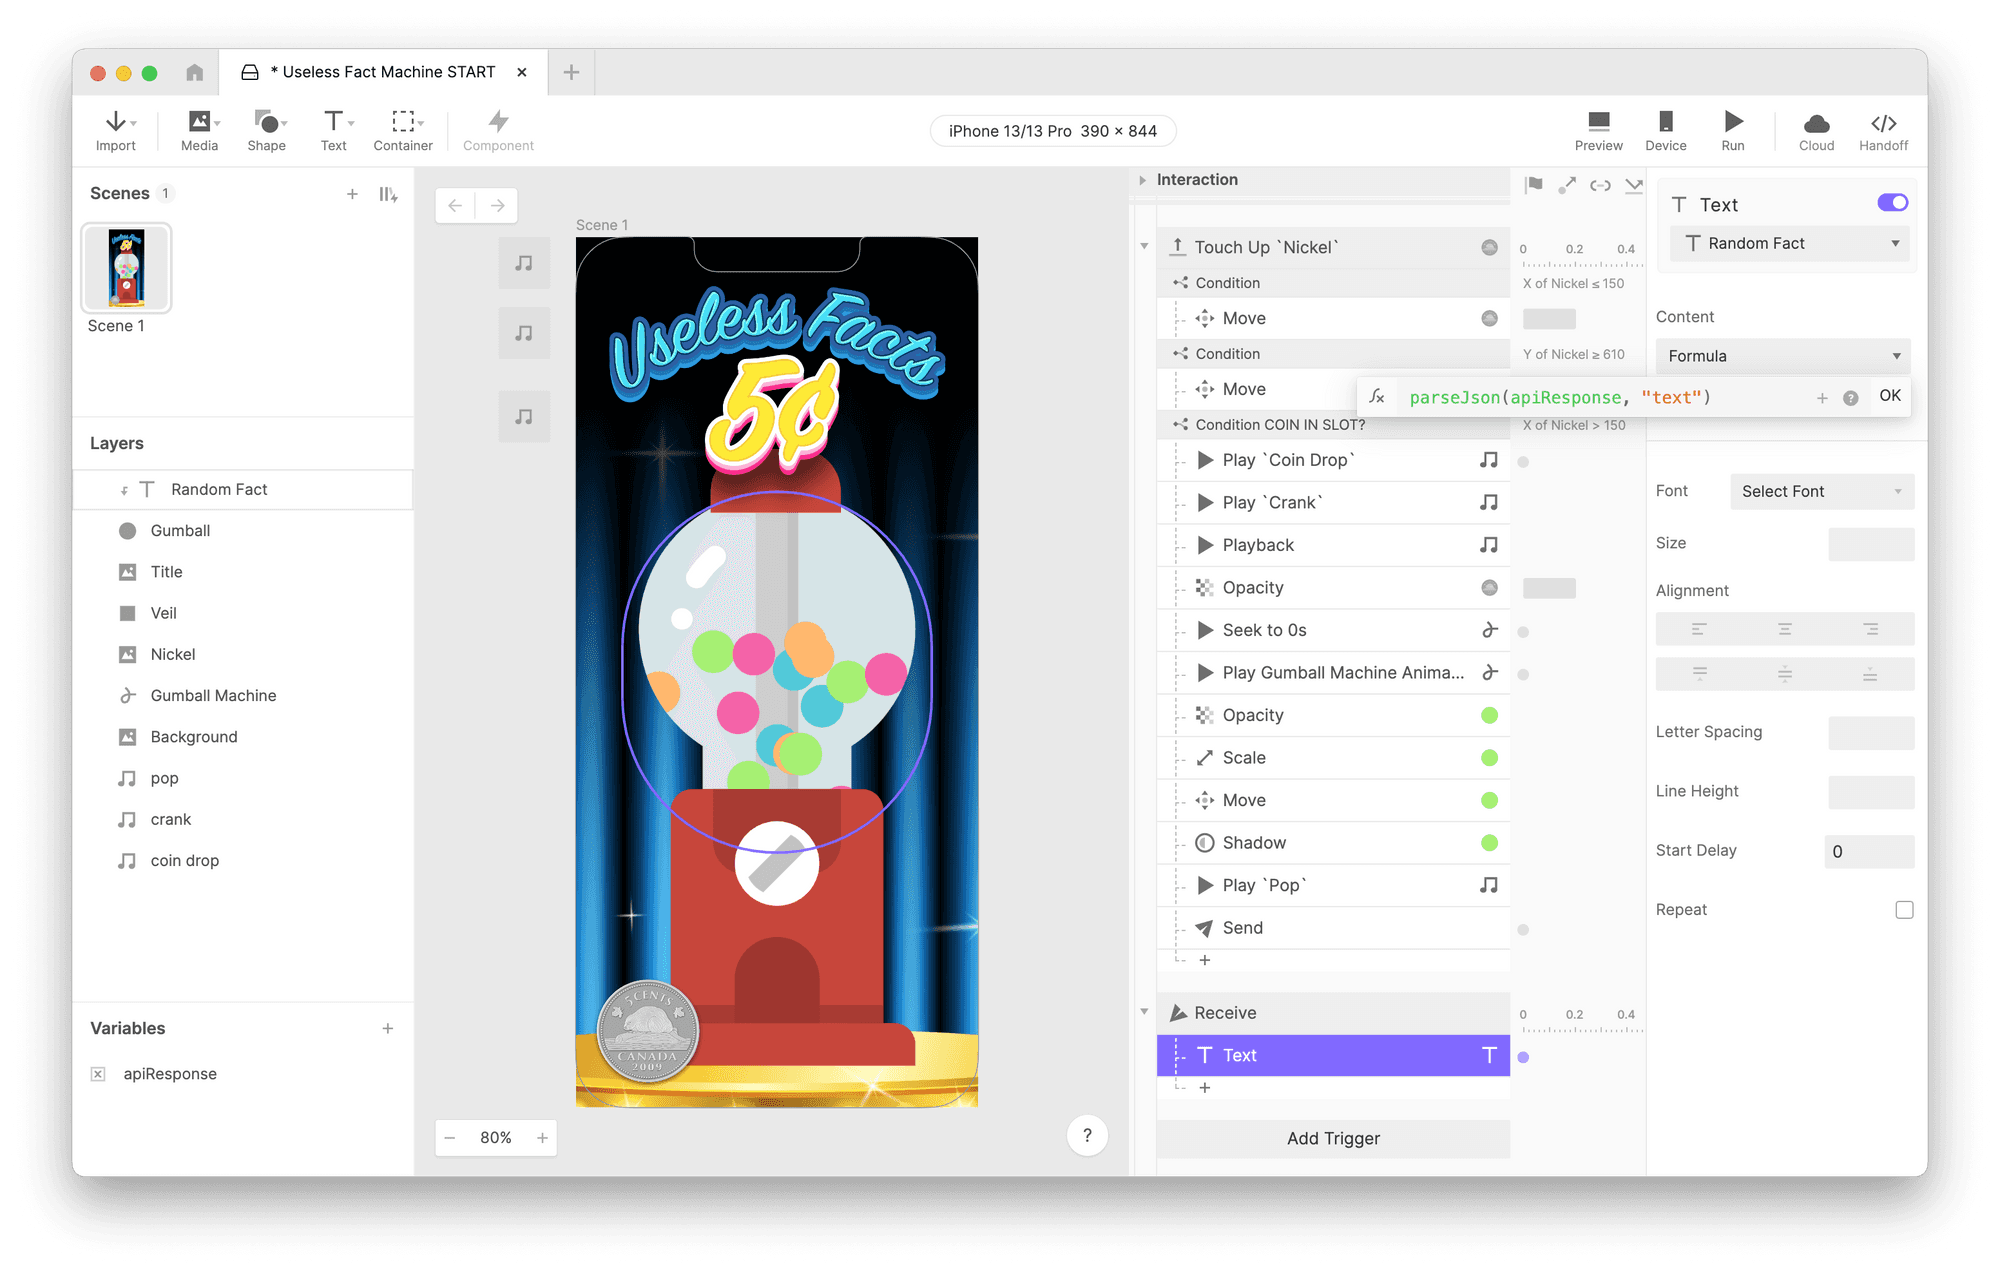Select the Gumball Machine layer

[x=243, y=696]
